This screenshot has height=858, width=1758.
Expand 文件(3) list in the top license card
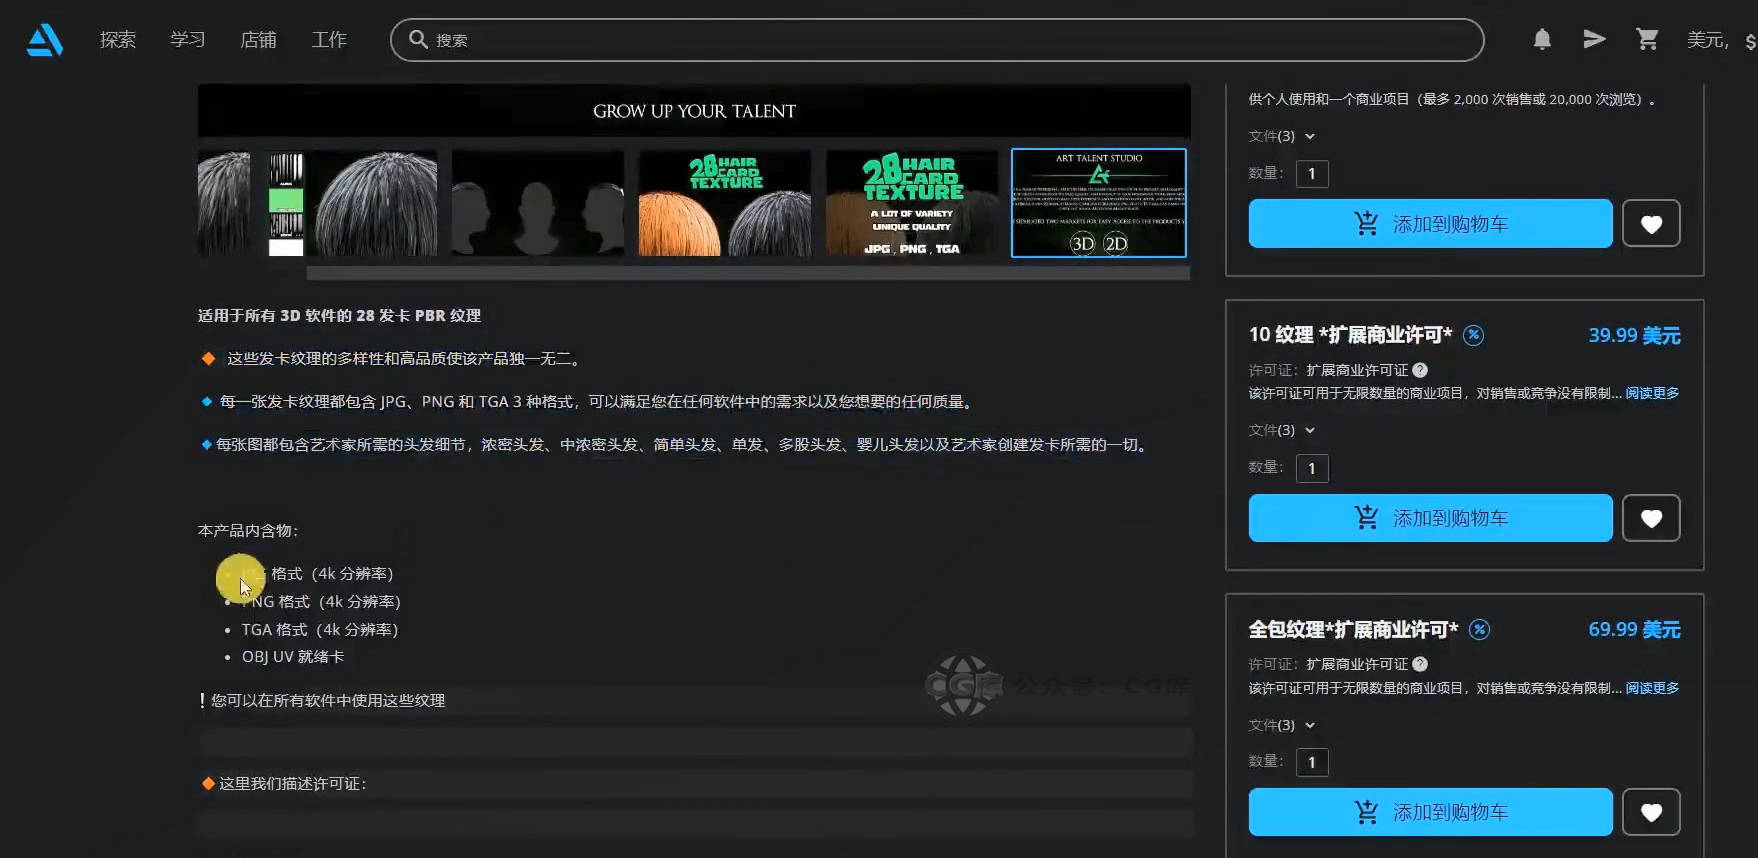click(1282, 136)
